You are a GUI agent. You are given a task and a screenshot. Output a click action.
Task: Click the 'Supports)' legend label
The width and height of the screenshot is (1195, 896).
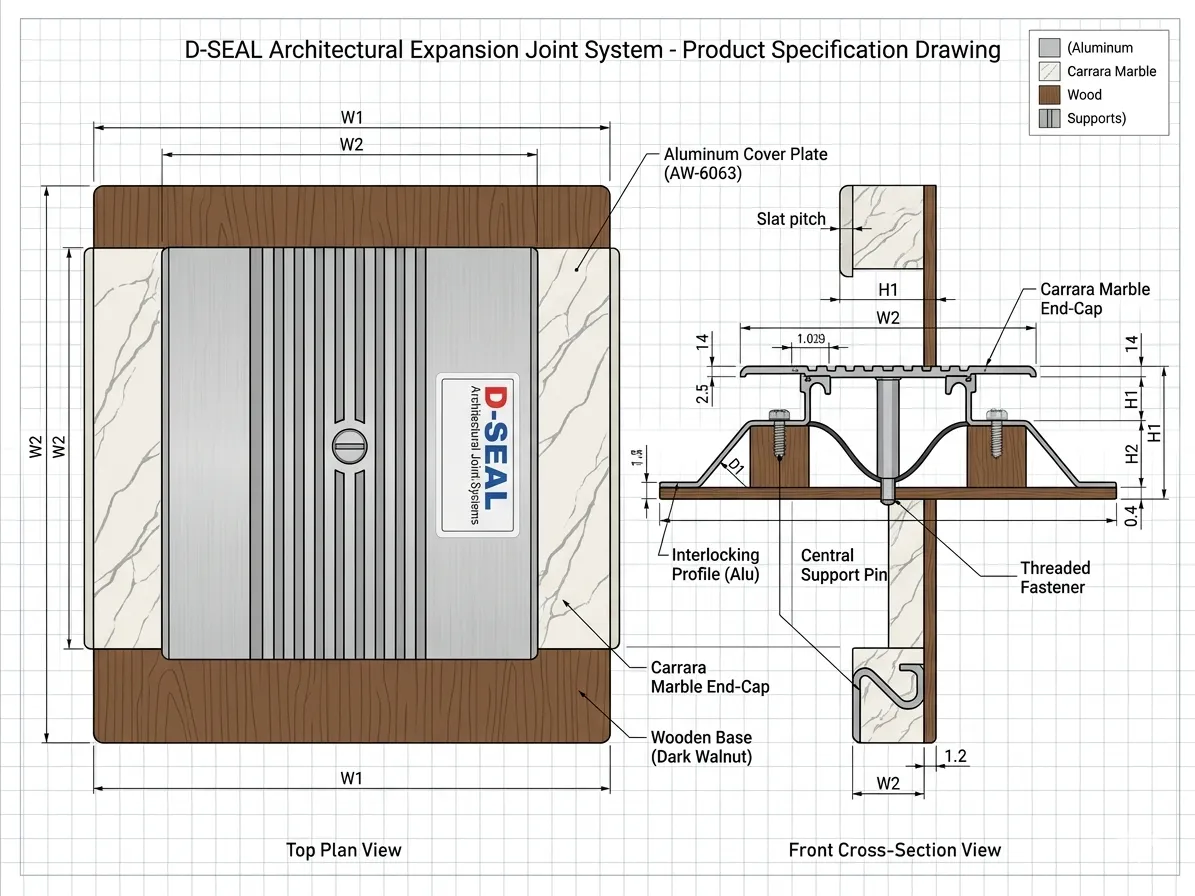1096,118
